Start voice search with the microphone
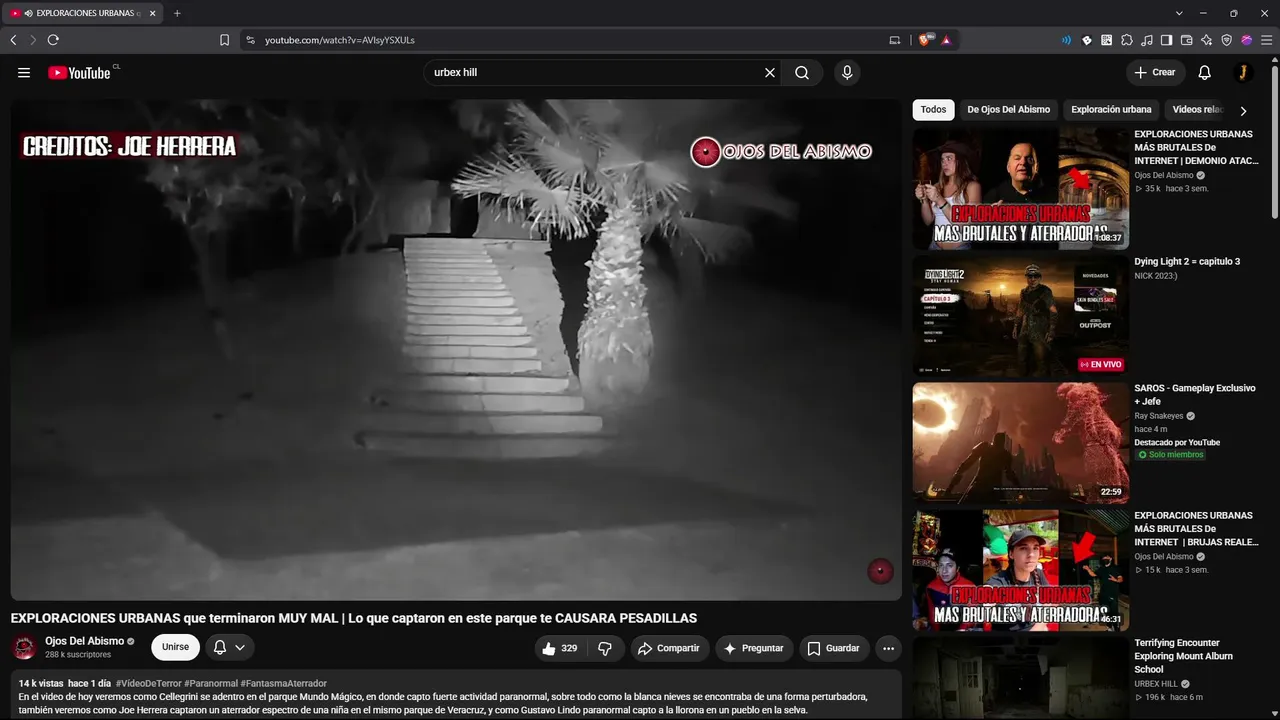Image resolution: width=1280 pixels, height=720 pixels. click(x=847, y=73)
